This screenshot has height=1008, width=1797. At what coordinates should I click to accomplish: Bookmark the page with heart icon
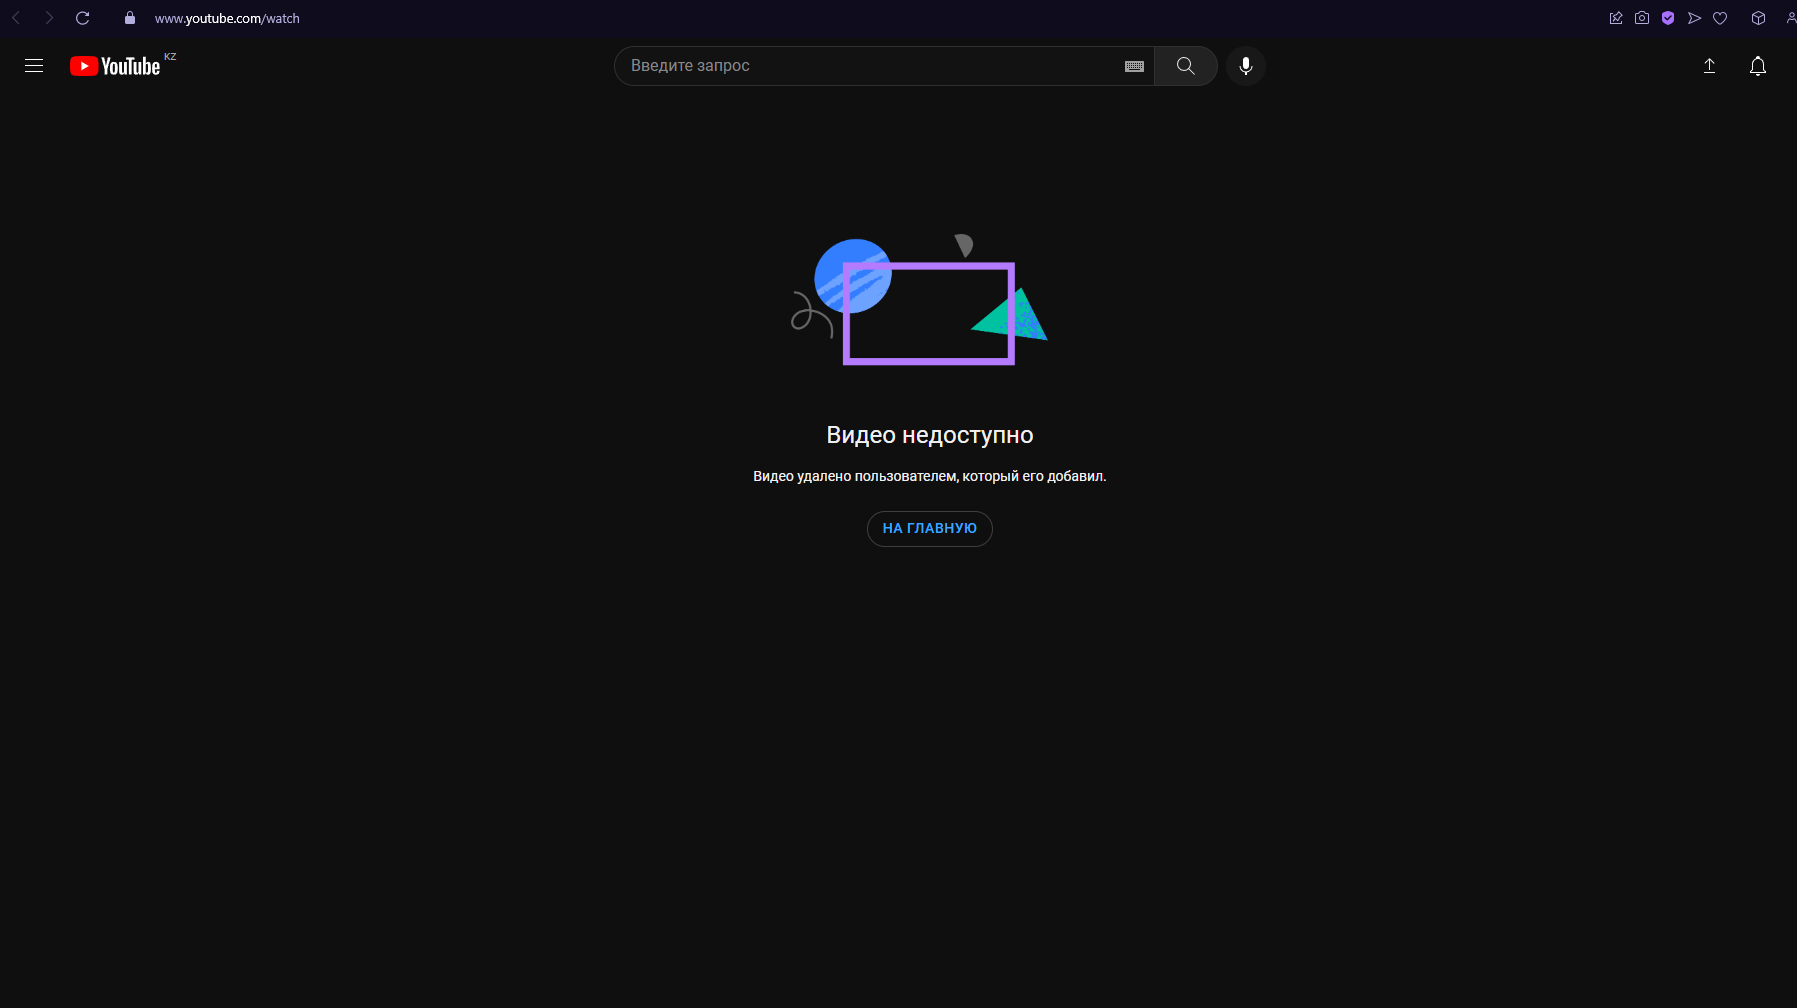(1720, 18)
